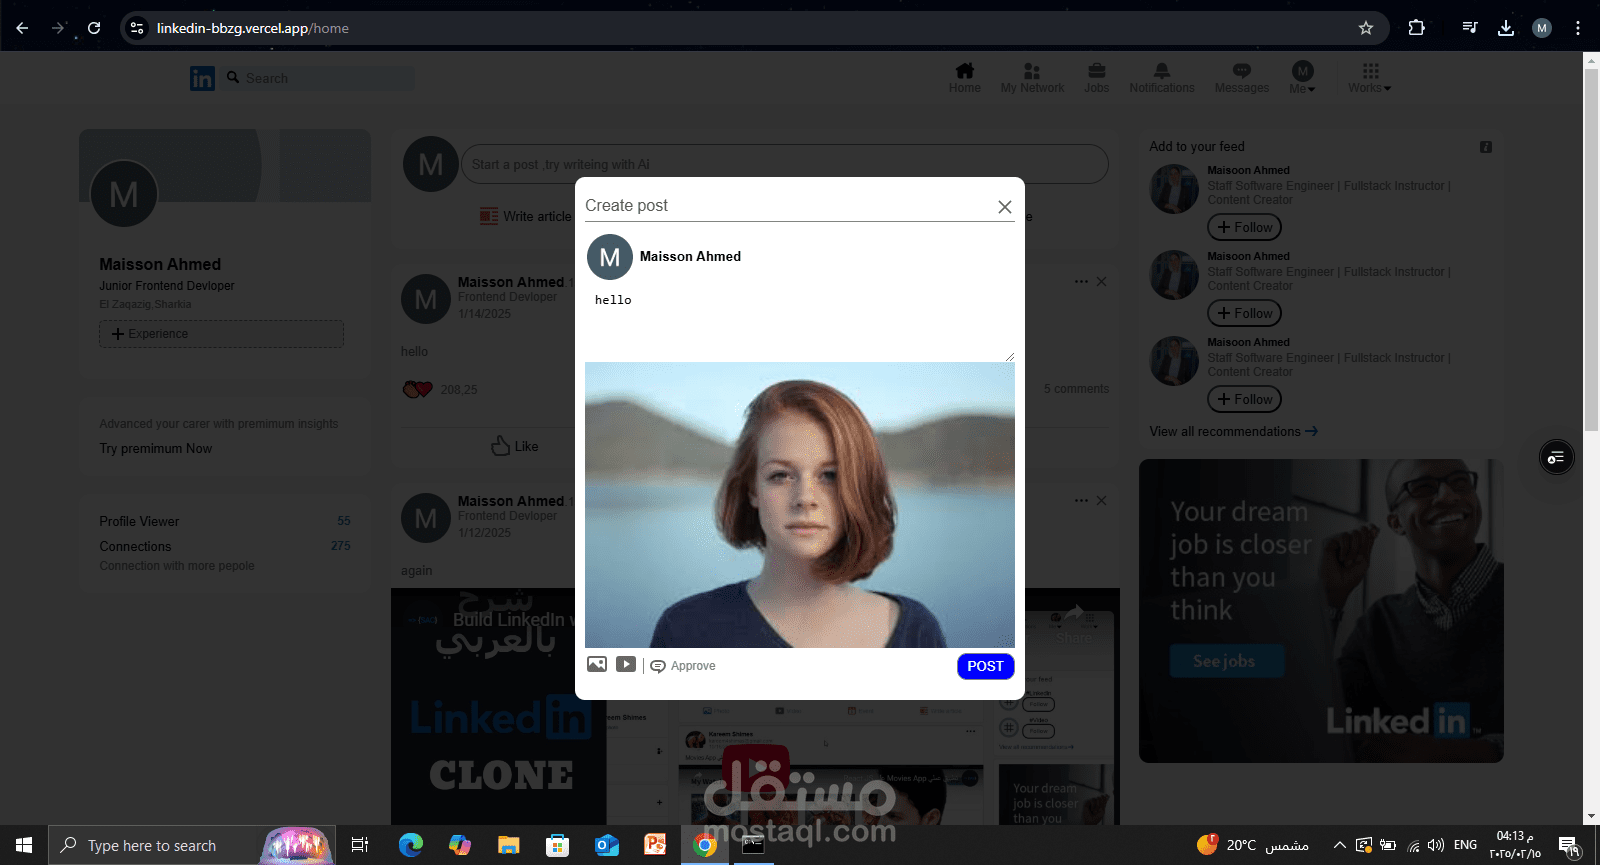The height and width of the screenshot is (865, 1600).
Task: Follow the first recommended Maisoon Ahmed
Action: (x=1244, y=227)
